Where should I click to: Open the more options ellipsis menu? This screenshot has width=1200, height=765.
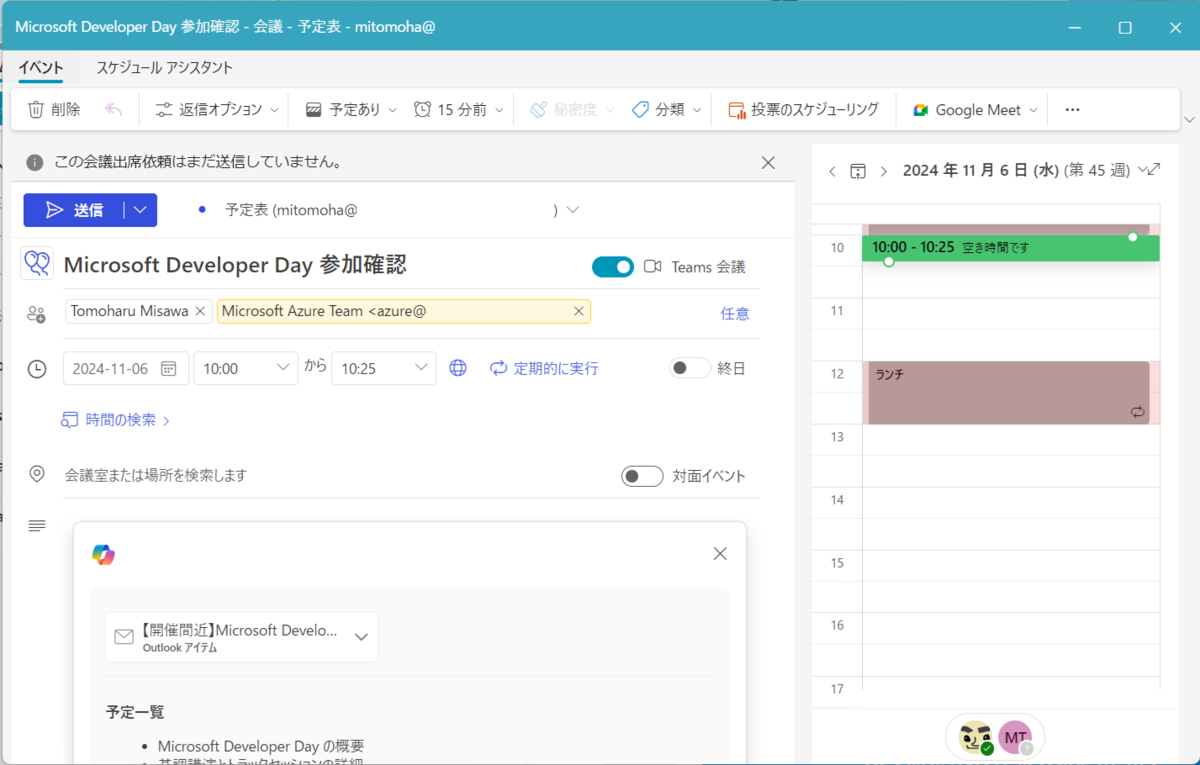tap(1072, 110)
